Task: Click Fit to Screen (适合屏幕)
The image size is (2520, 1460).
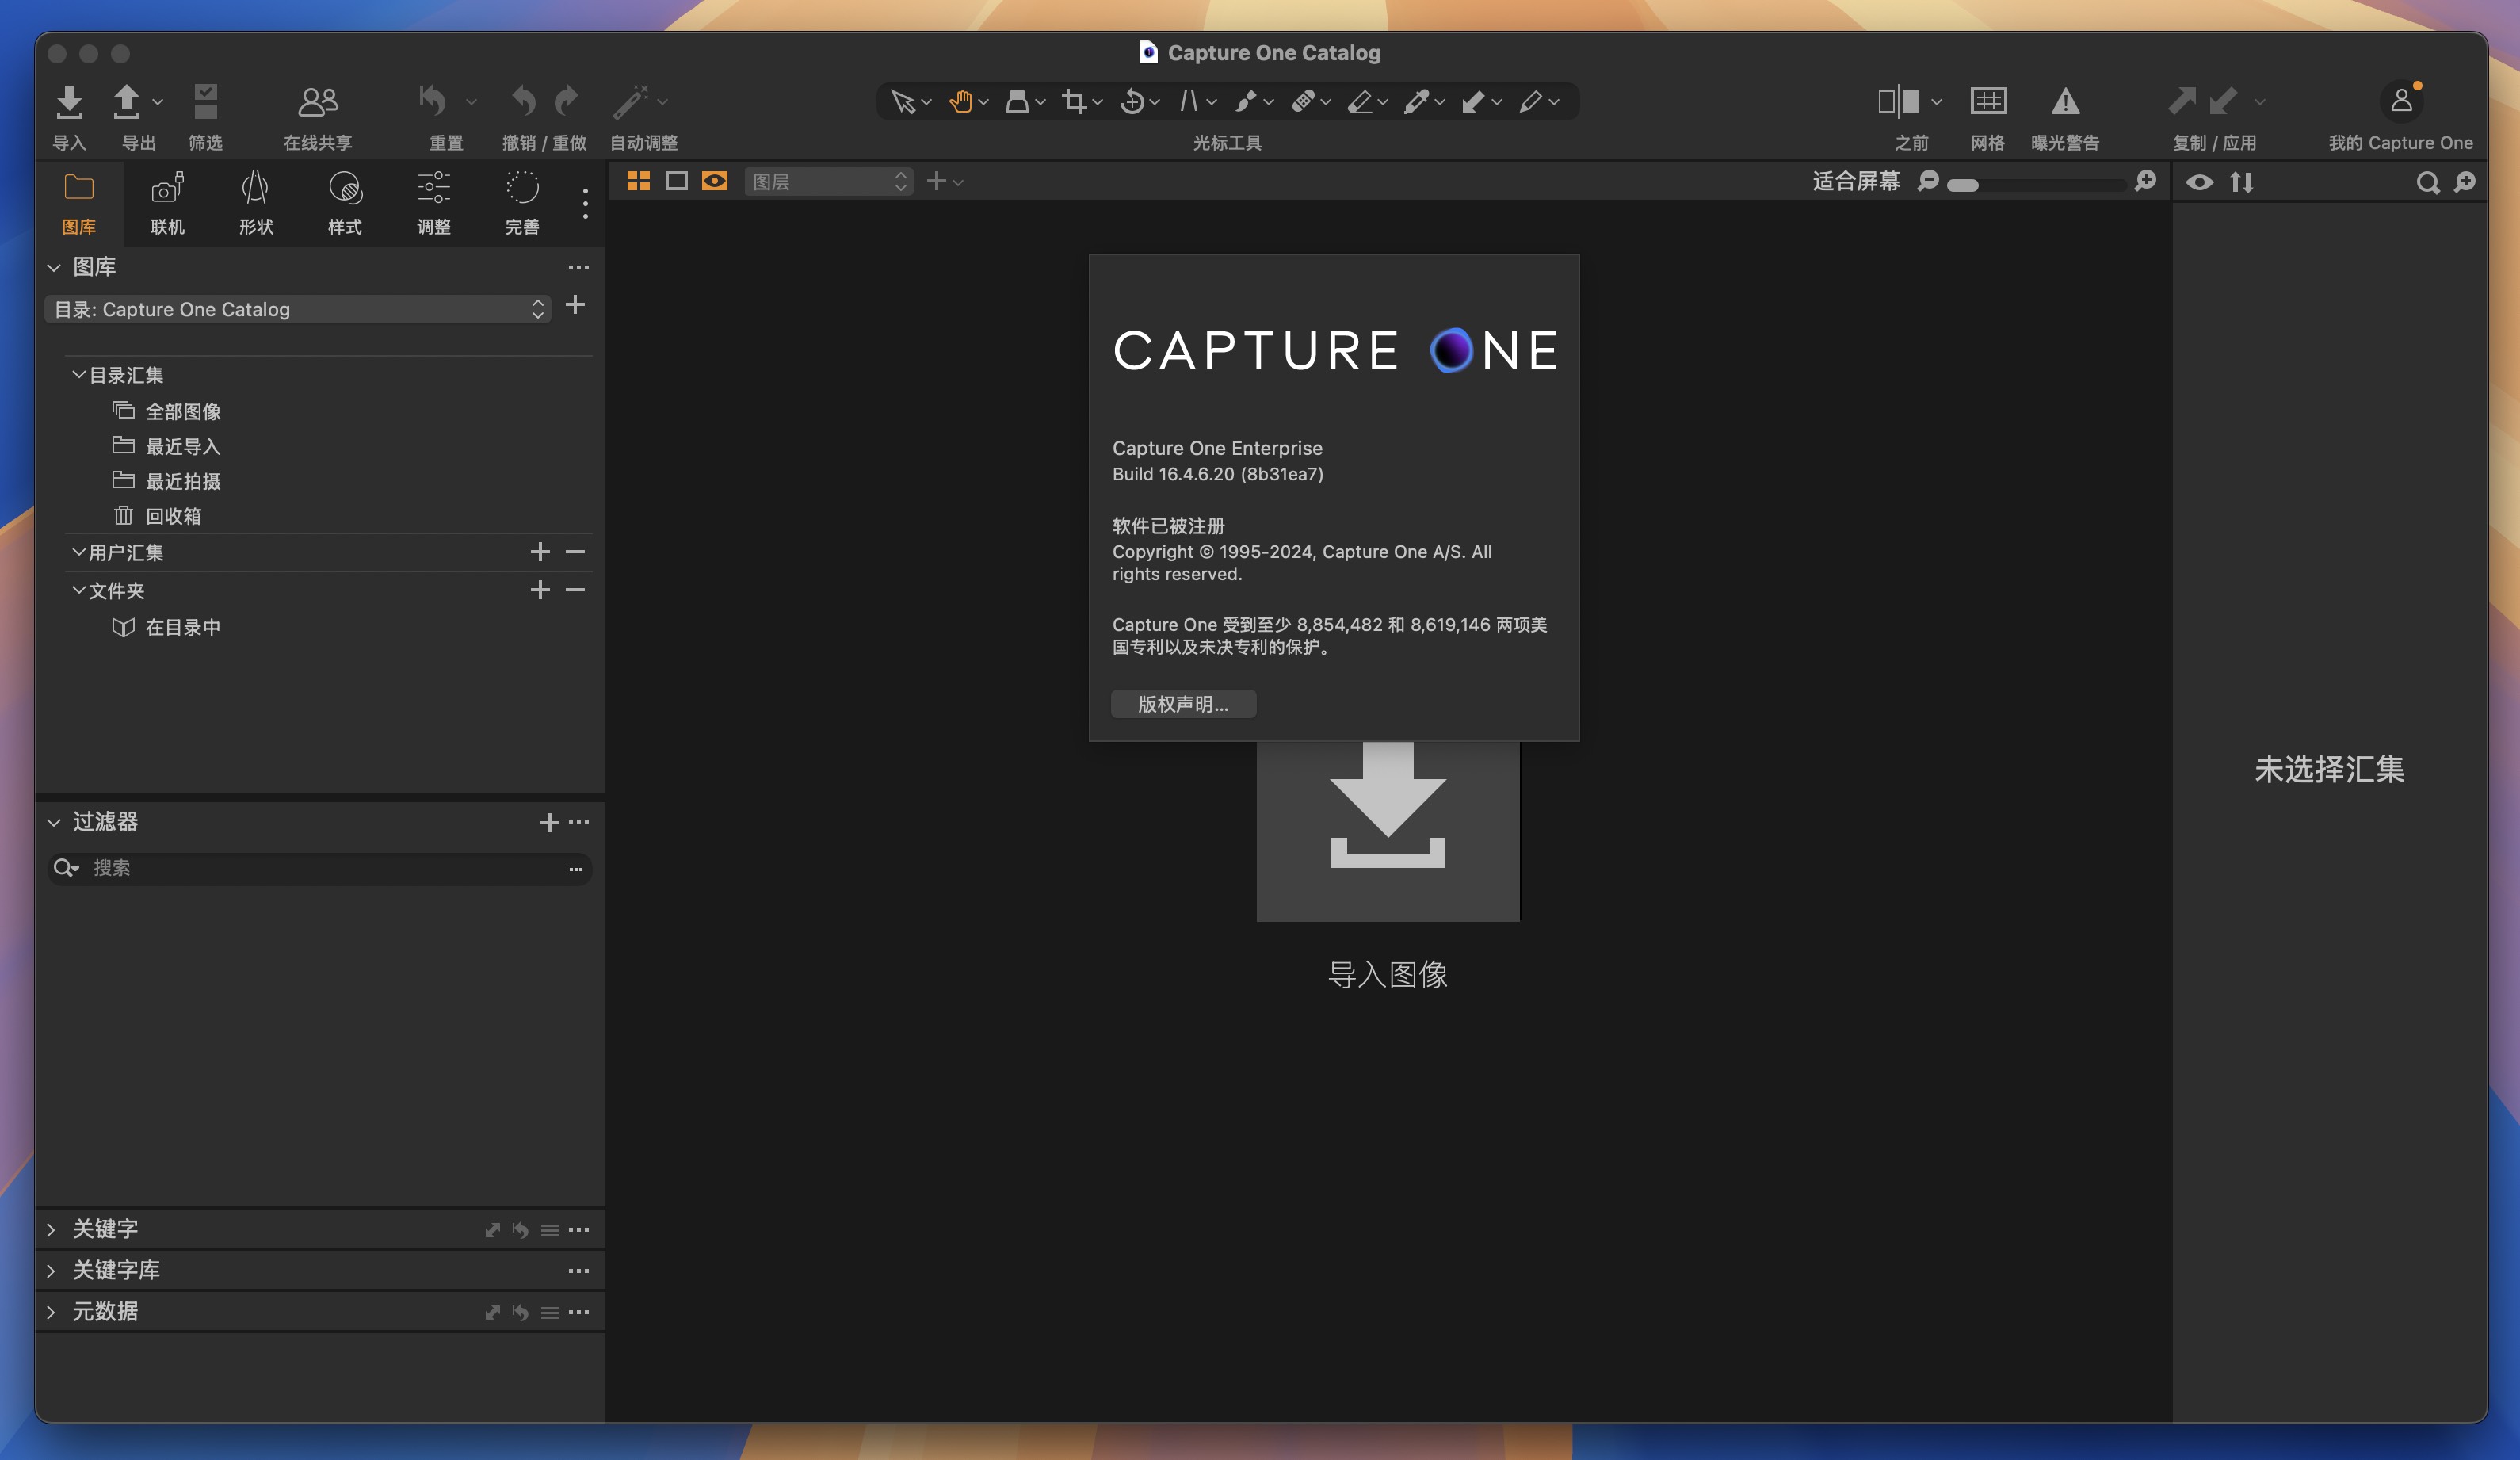Action: tap(1856, 181)
